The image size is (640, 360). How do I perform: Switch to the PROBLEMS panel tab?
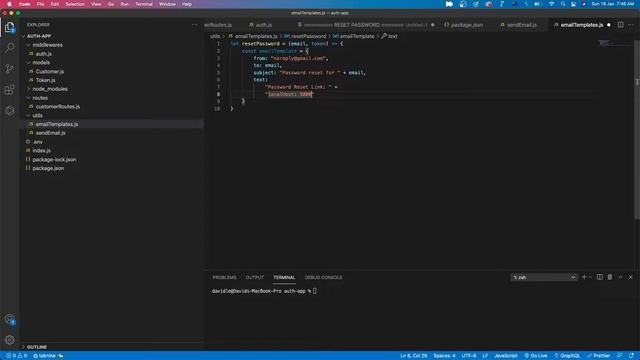coord(224,278)
